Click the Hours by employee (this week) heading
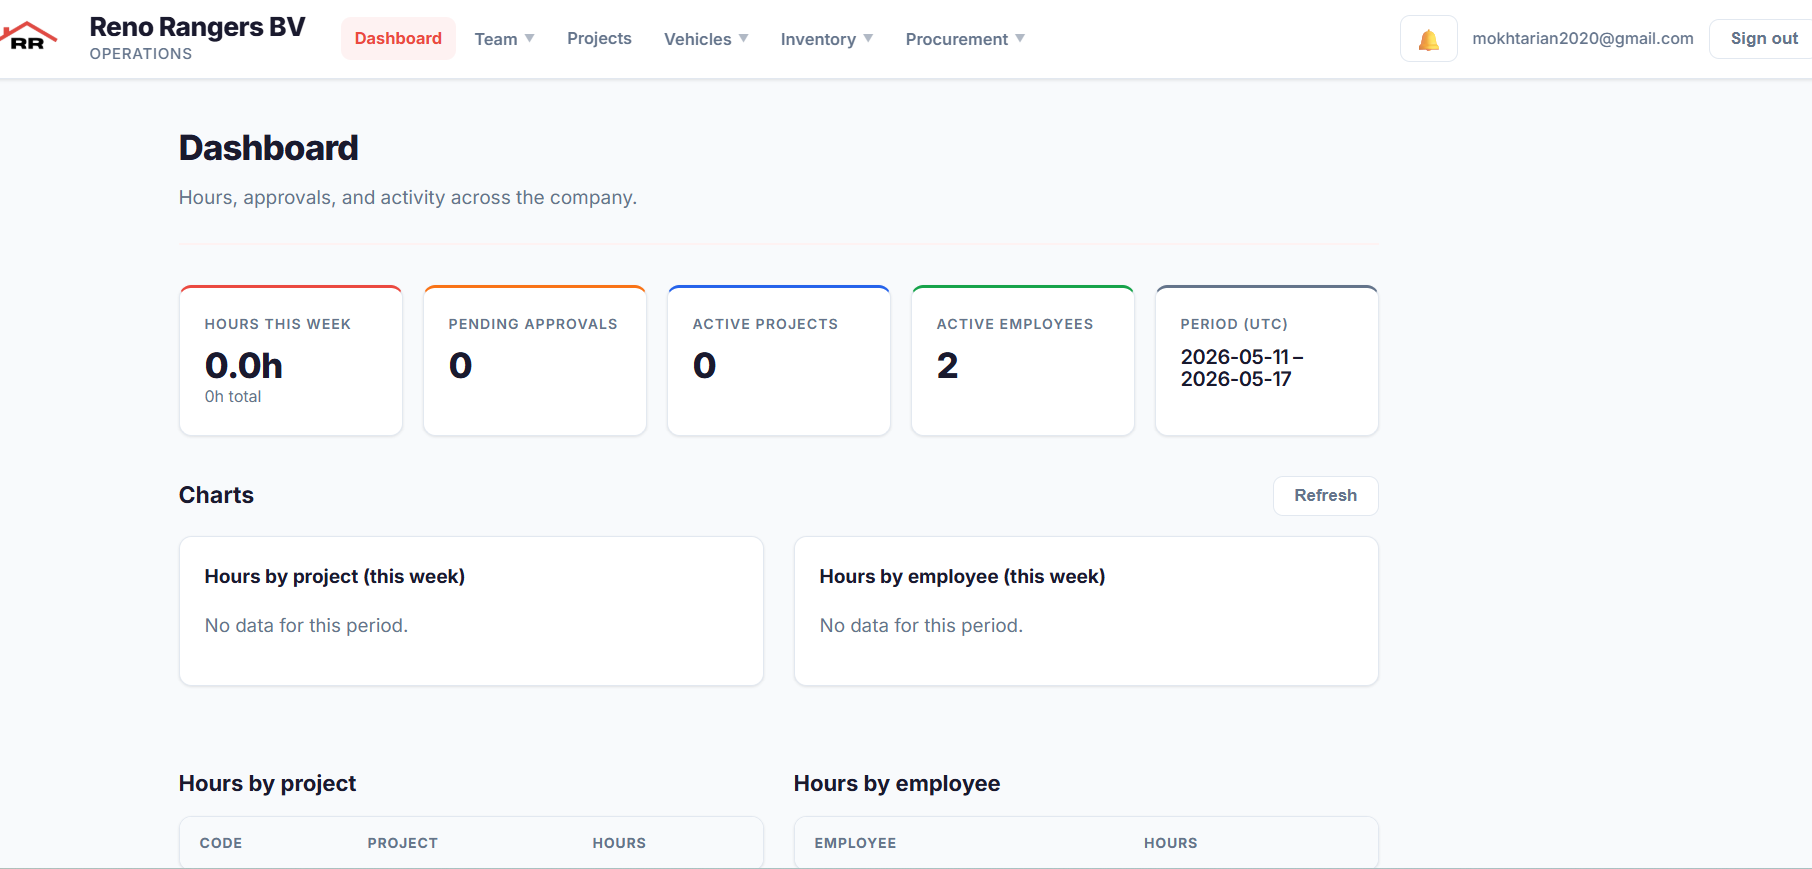Viewport: 1812px width, 869px height. pos(962,577)
